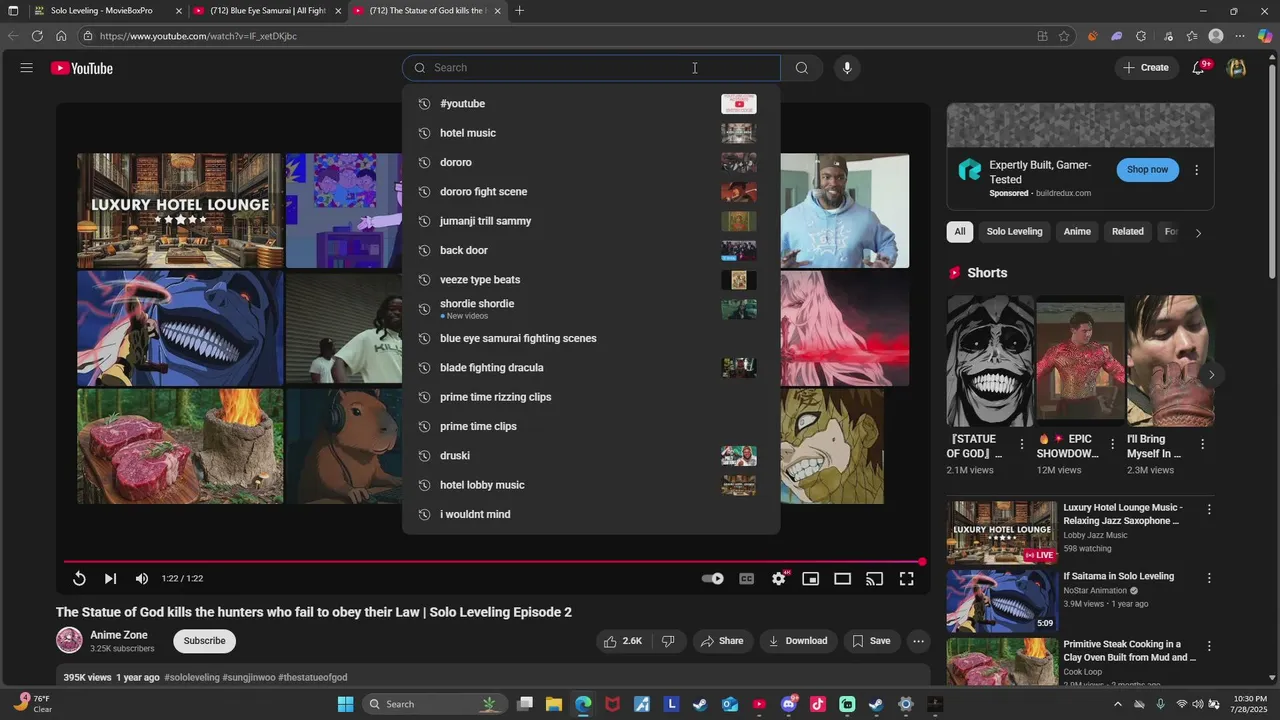Start voice search with the microphone
This screenshot has width=1280, height=720.
click(x=847, y=68)
